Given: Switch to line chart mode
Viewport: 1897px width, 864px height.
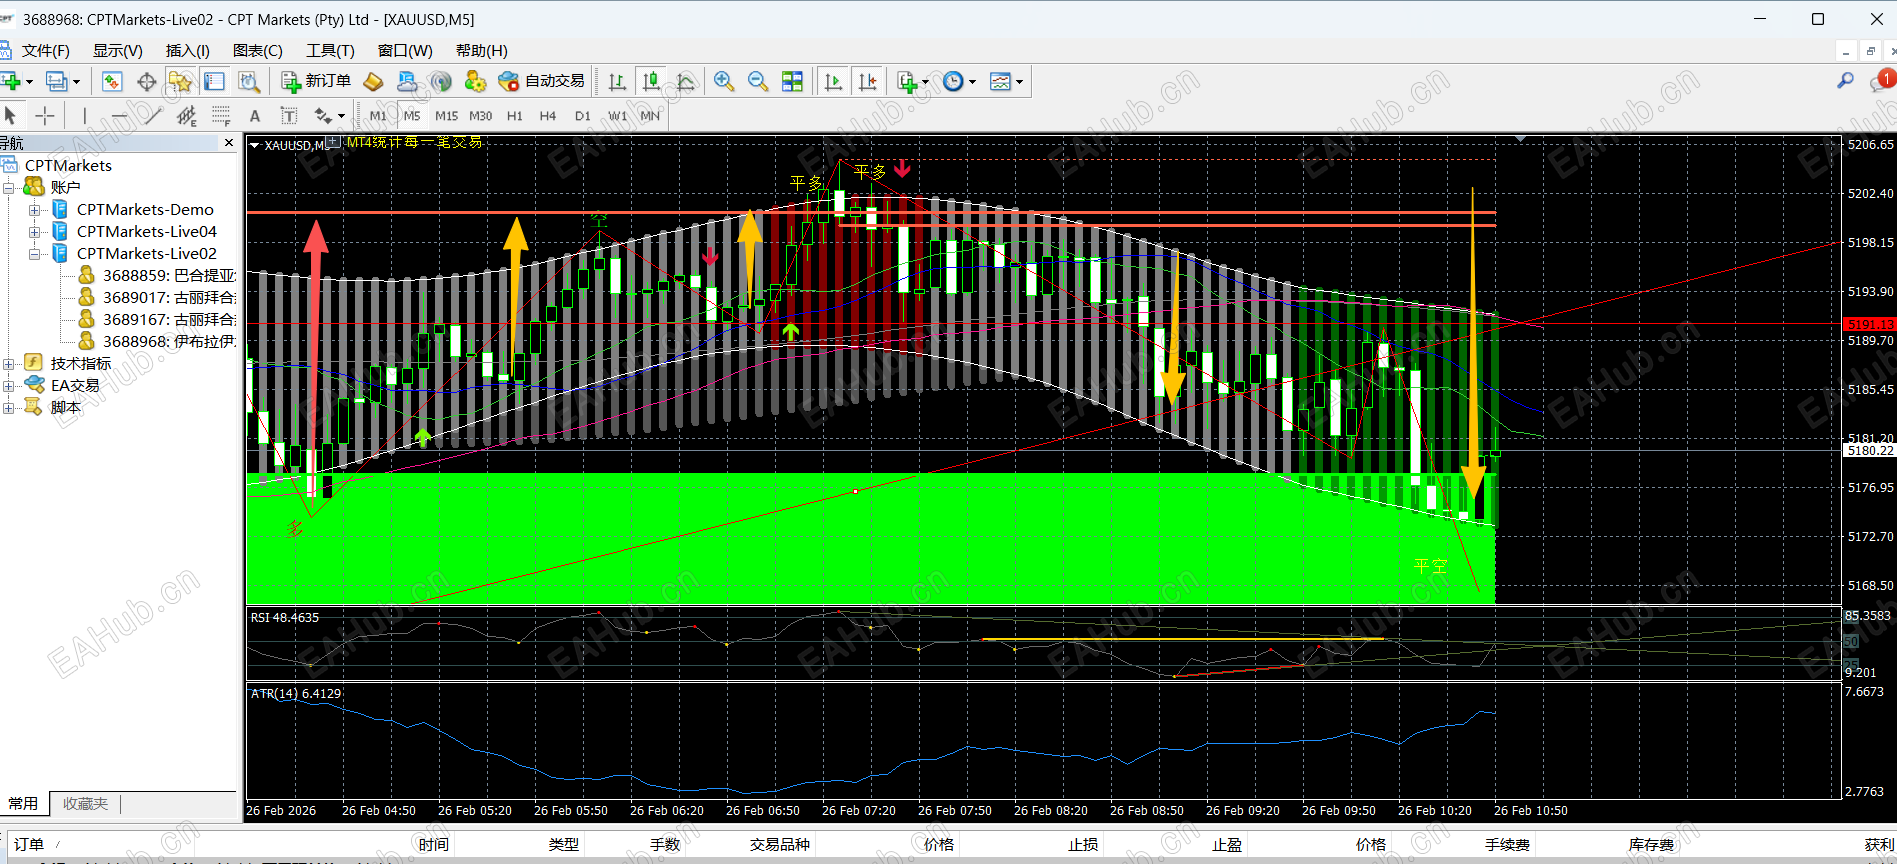Looking at the screenshot, I should coord(685,81).
